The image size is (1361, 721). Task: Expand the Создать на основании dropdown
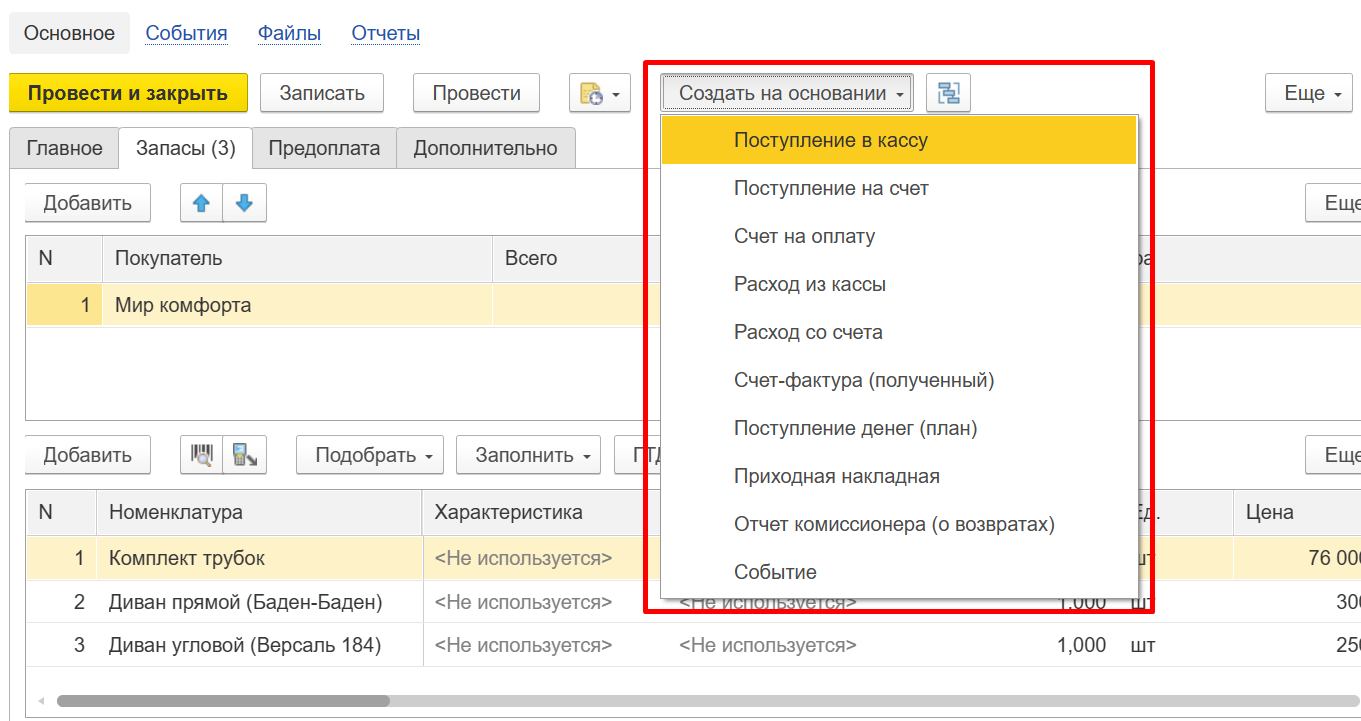click(786, 94)
